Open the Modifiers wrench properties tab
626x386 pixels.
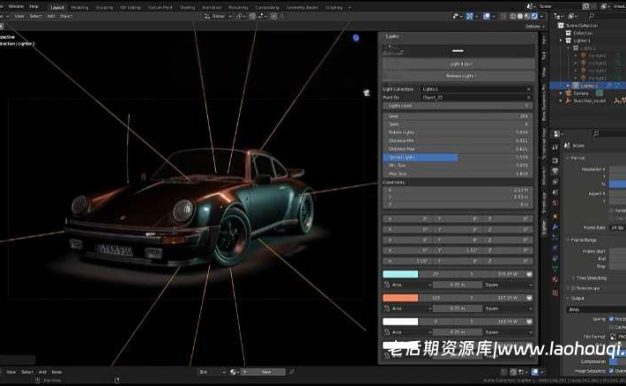coord(555,227)
